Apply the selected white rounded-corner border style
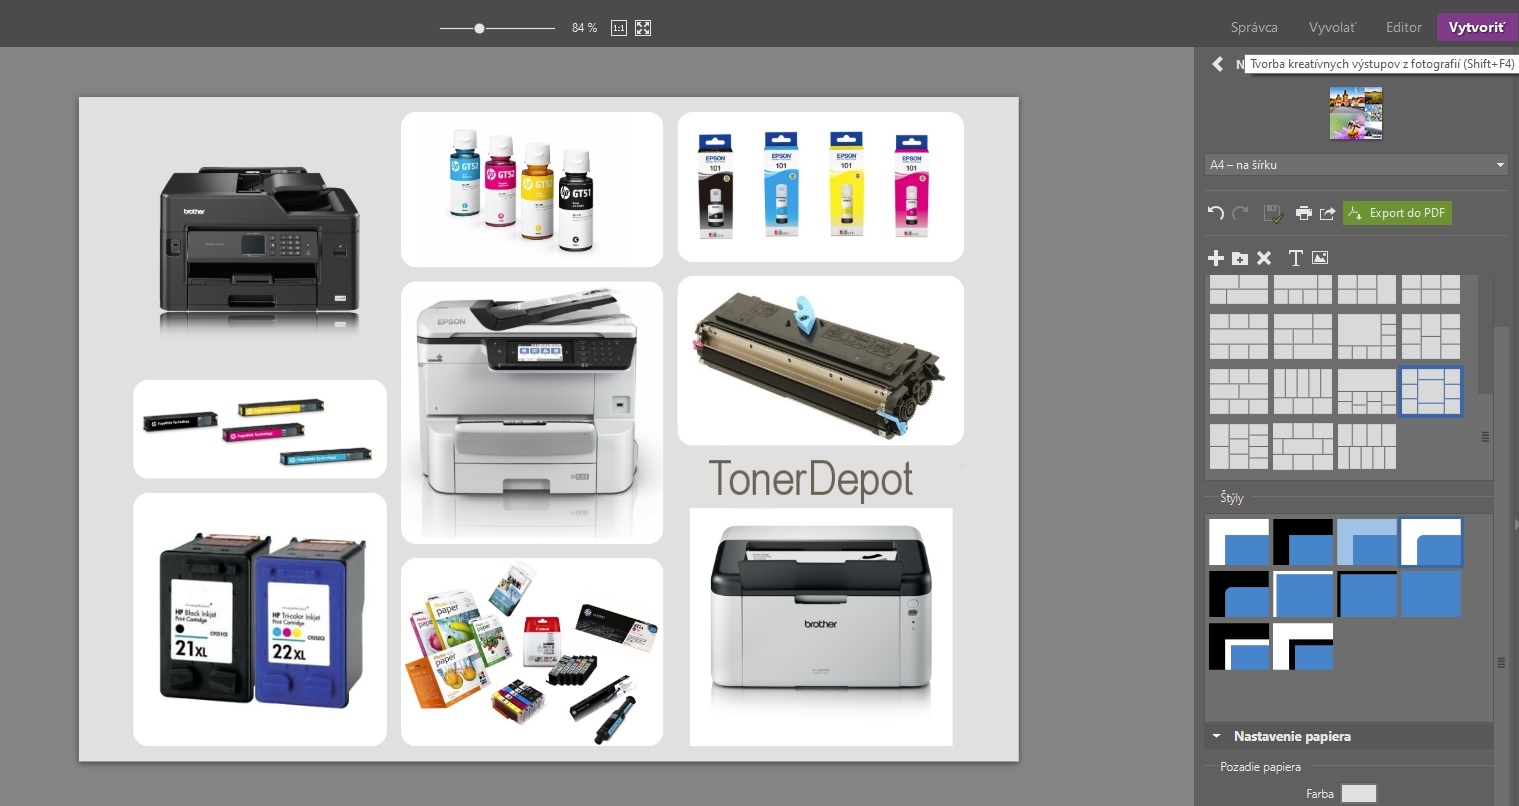1519x806 pixels. [1431, 542]
